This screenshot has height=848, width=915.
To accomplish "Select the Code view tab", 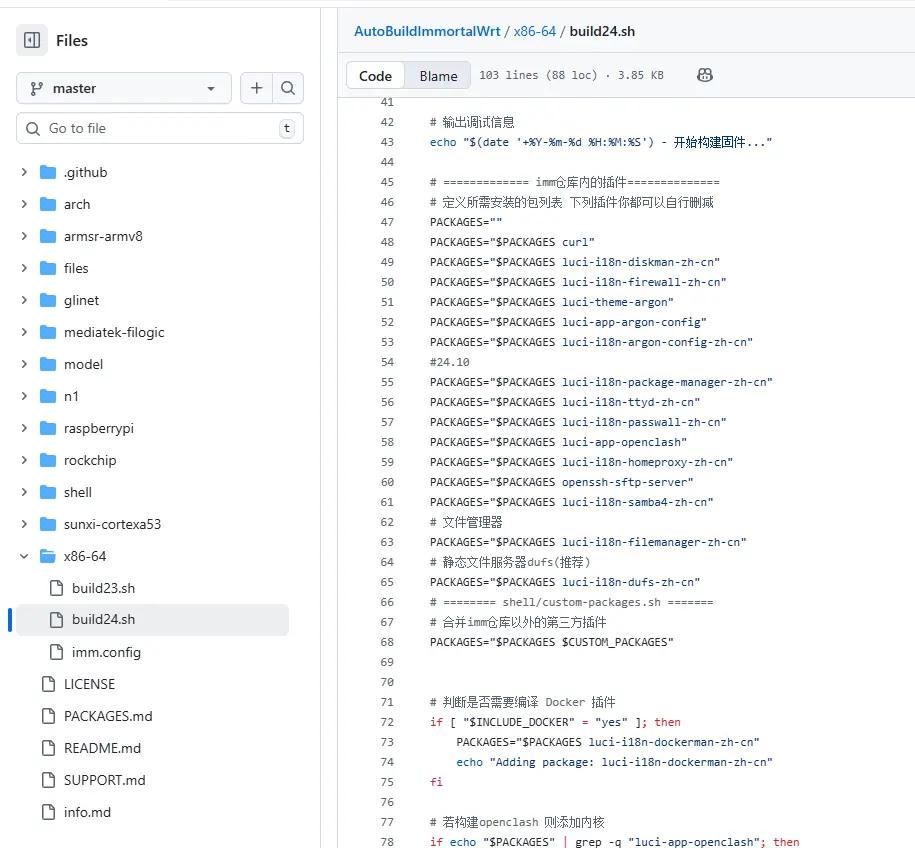I will point(376,76).
